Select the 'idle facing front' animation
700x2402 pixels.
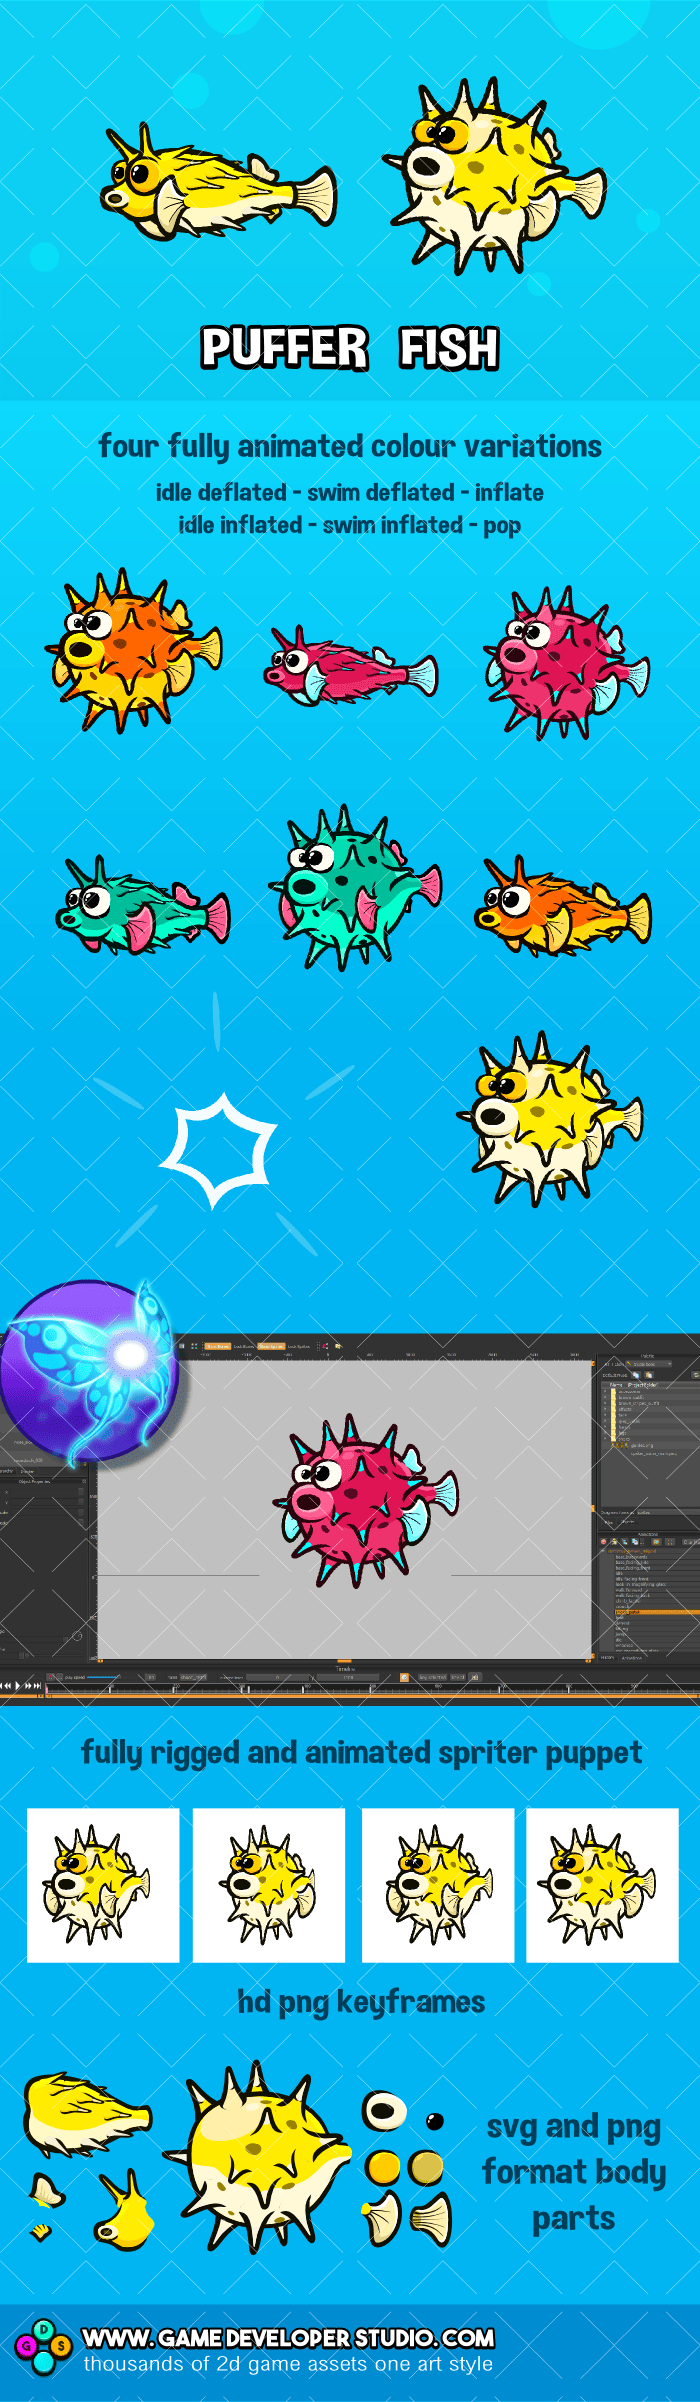(657, 1579)
